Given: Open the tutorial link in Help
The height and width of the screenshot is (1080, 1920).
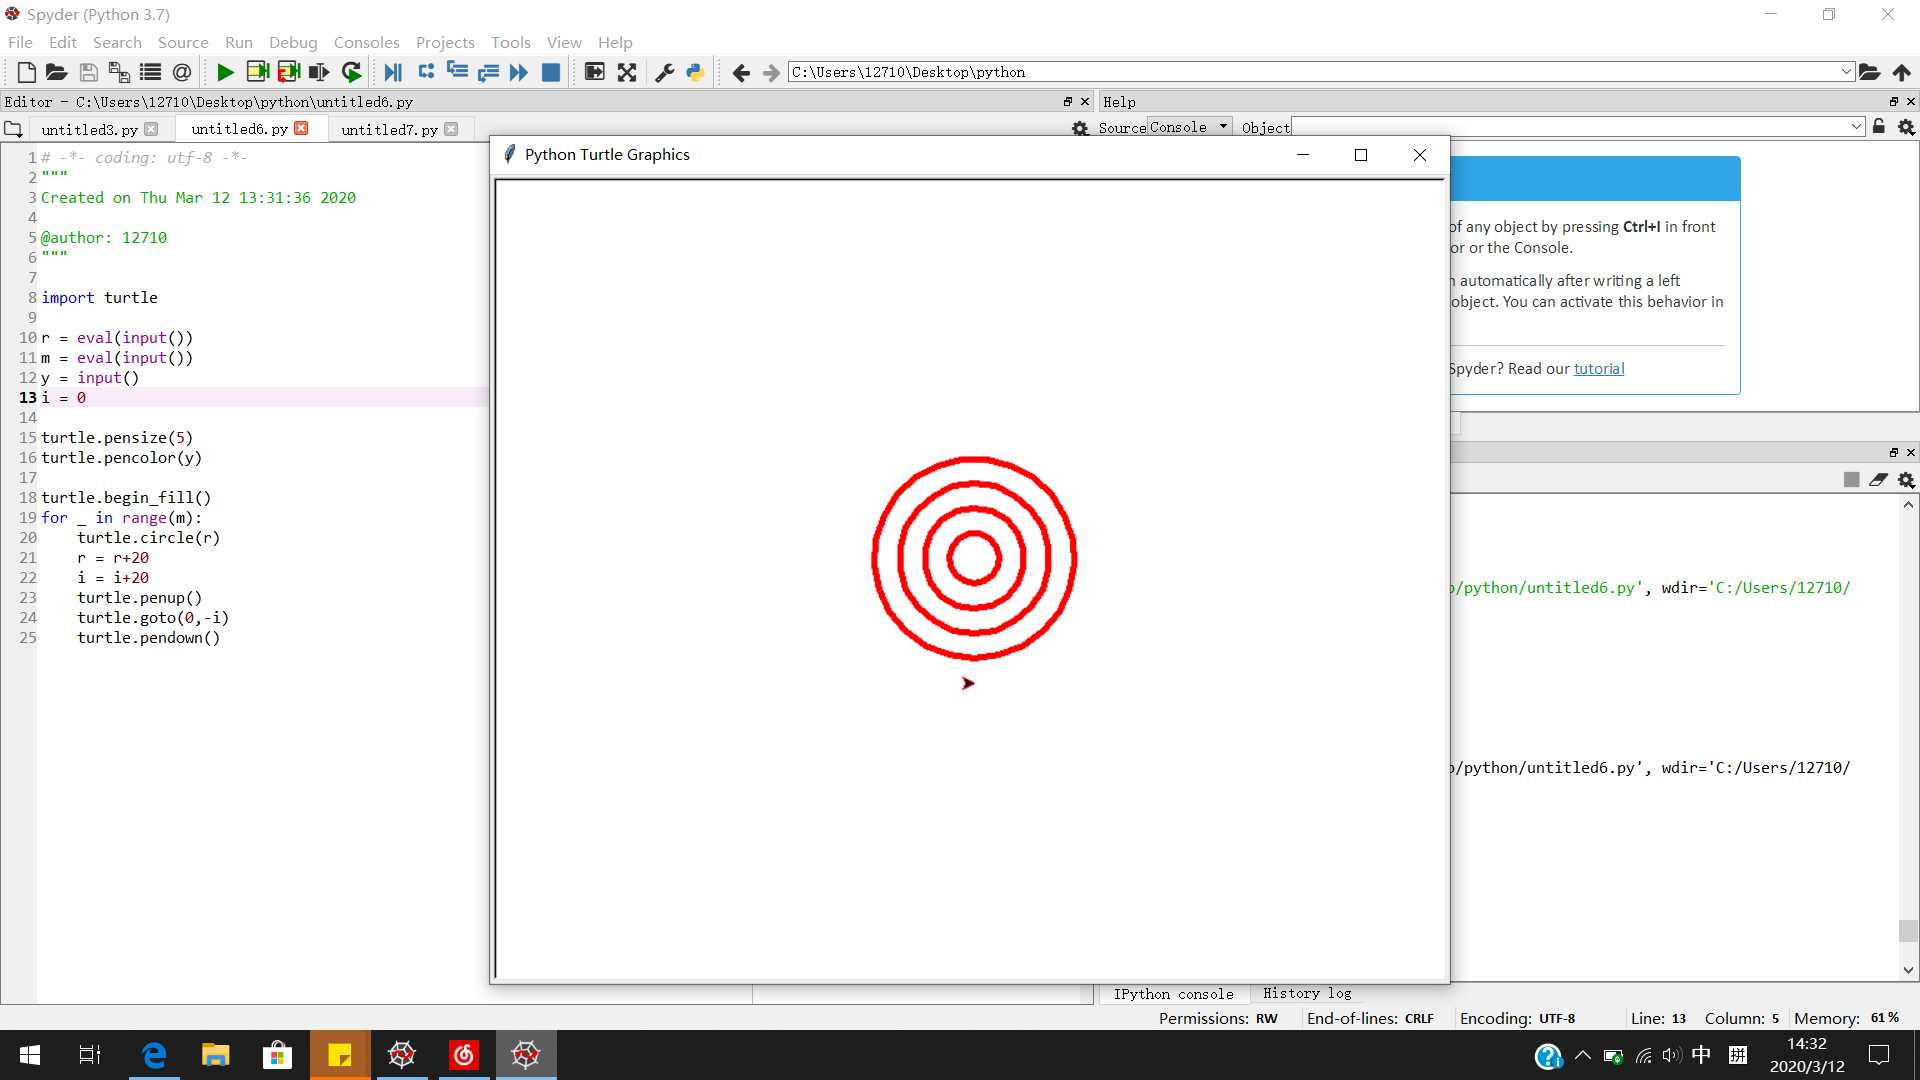Looking at the screenshot, I should [x=1598, y=368].
